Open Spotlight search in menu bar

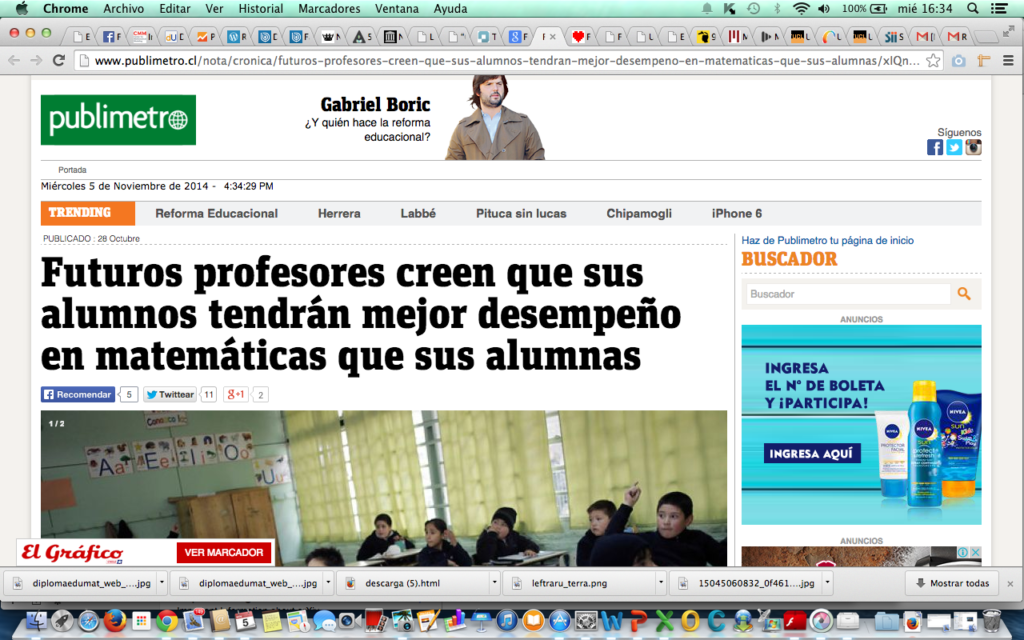coord(973,8)
